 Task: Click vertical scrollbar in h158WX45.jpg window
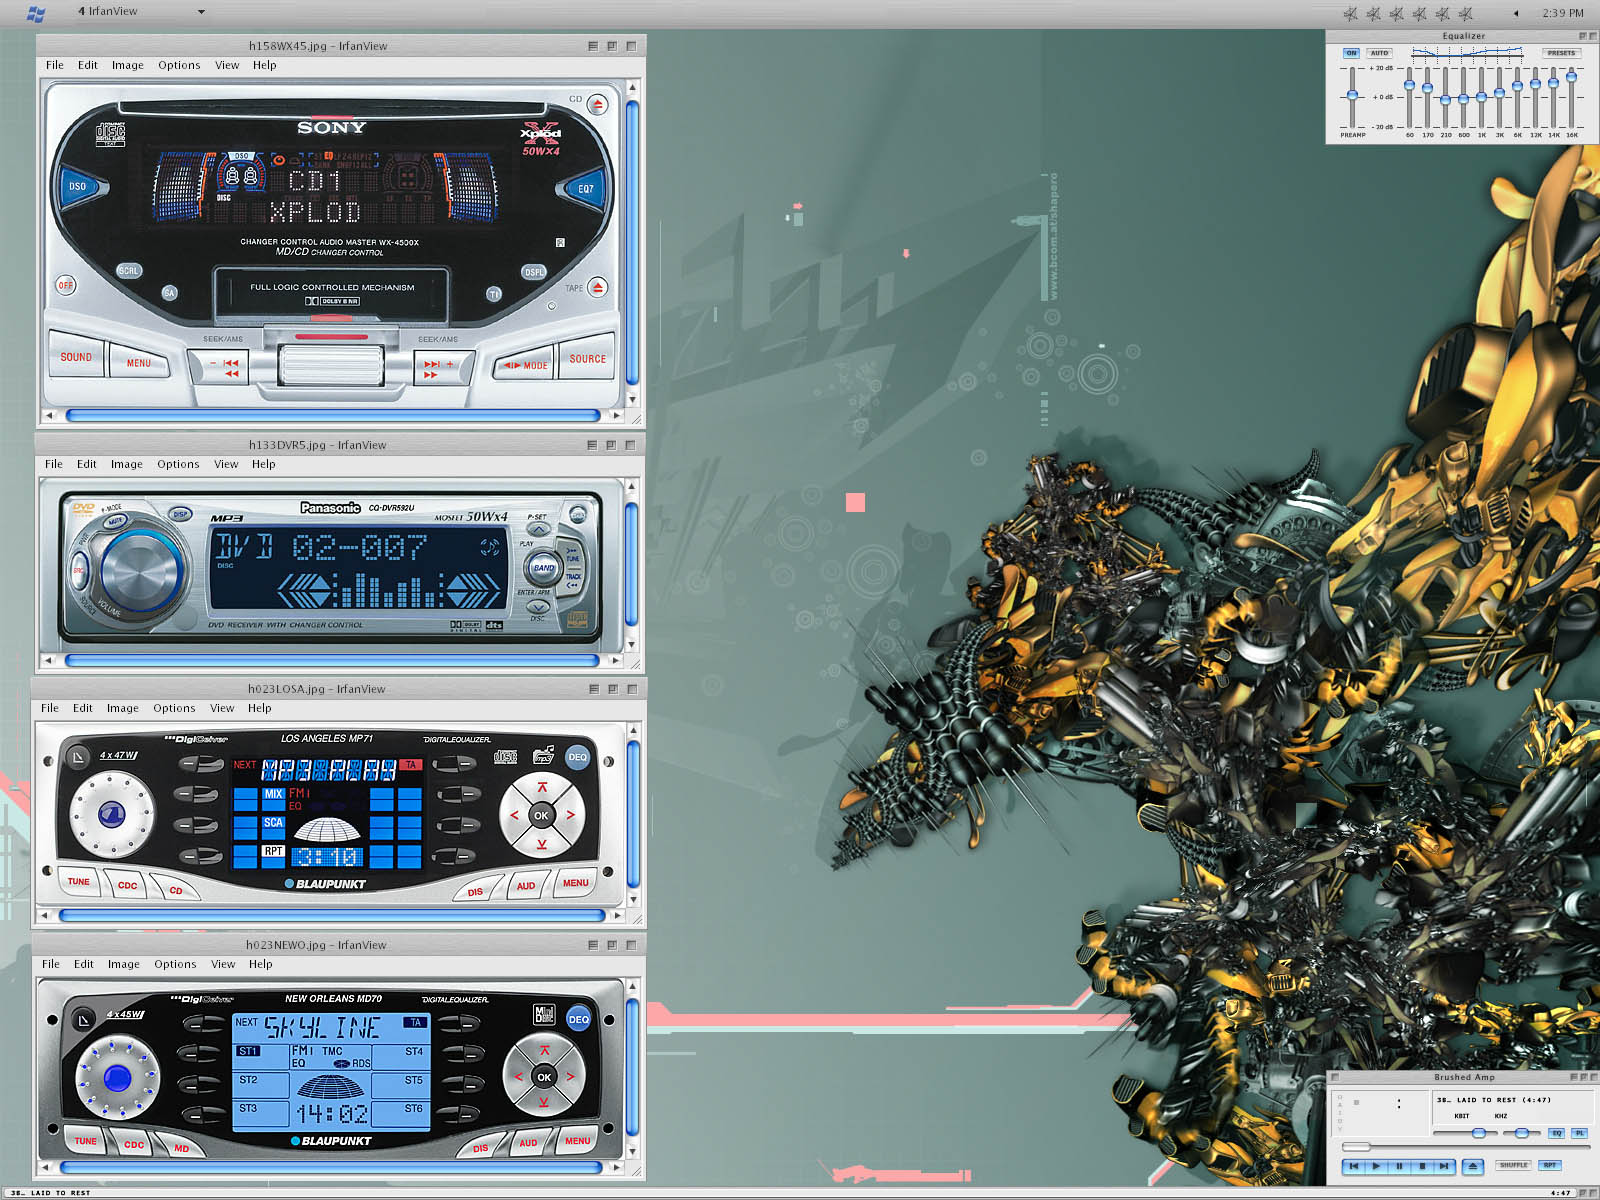(x=632, y=243)
